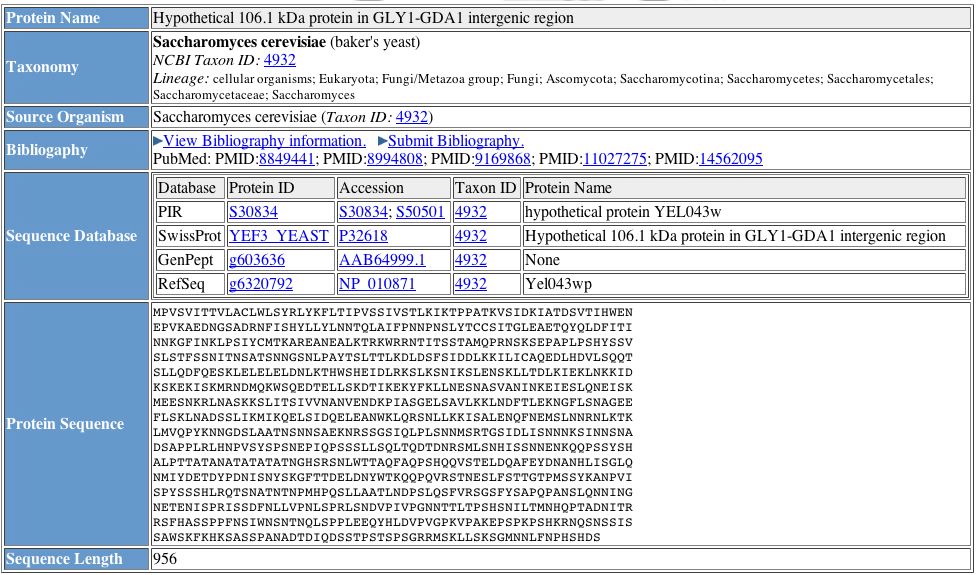Open SwissProt accession P32618

[364, 236]
